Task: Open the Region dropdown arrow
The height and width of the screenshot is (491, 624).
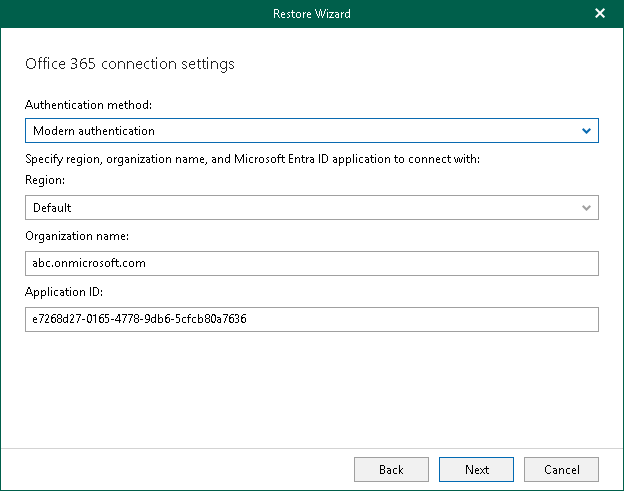Action: tap(586, 208)
